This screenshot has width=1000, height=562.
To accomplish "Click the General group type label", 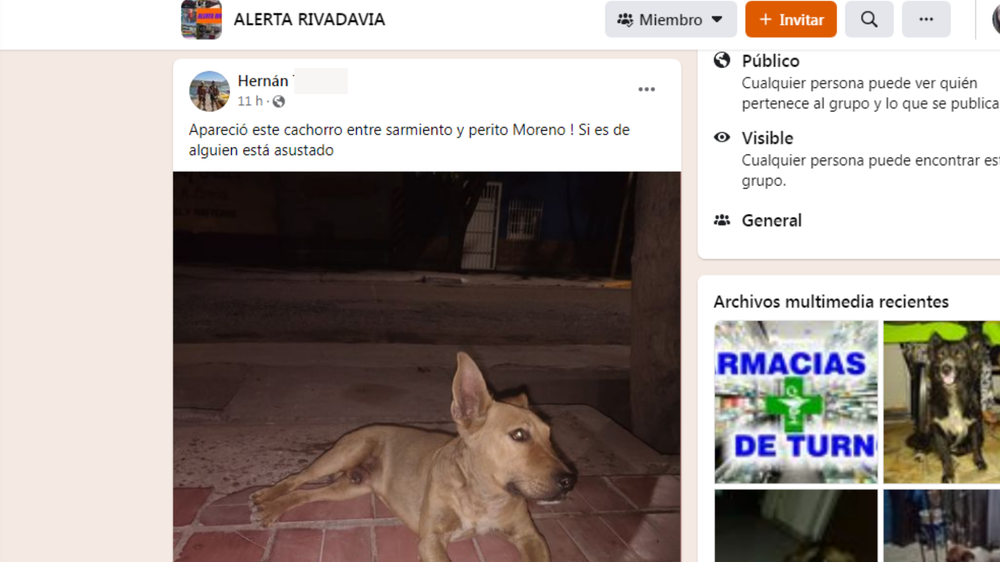I will 772,220.
